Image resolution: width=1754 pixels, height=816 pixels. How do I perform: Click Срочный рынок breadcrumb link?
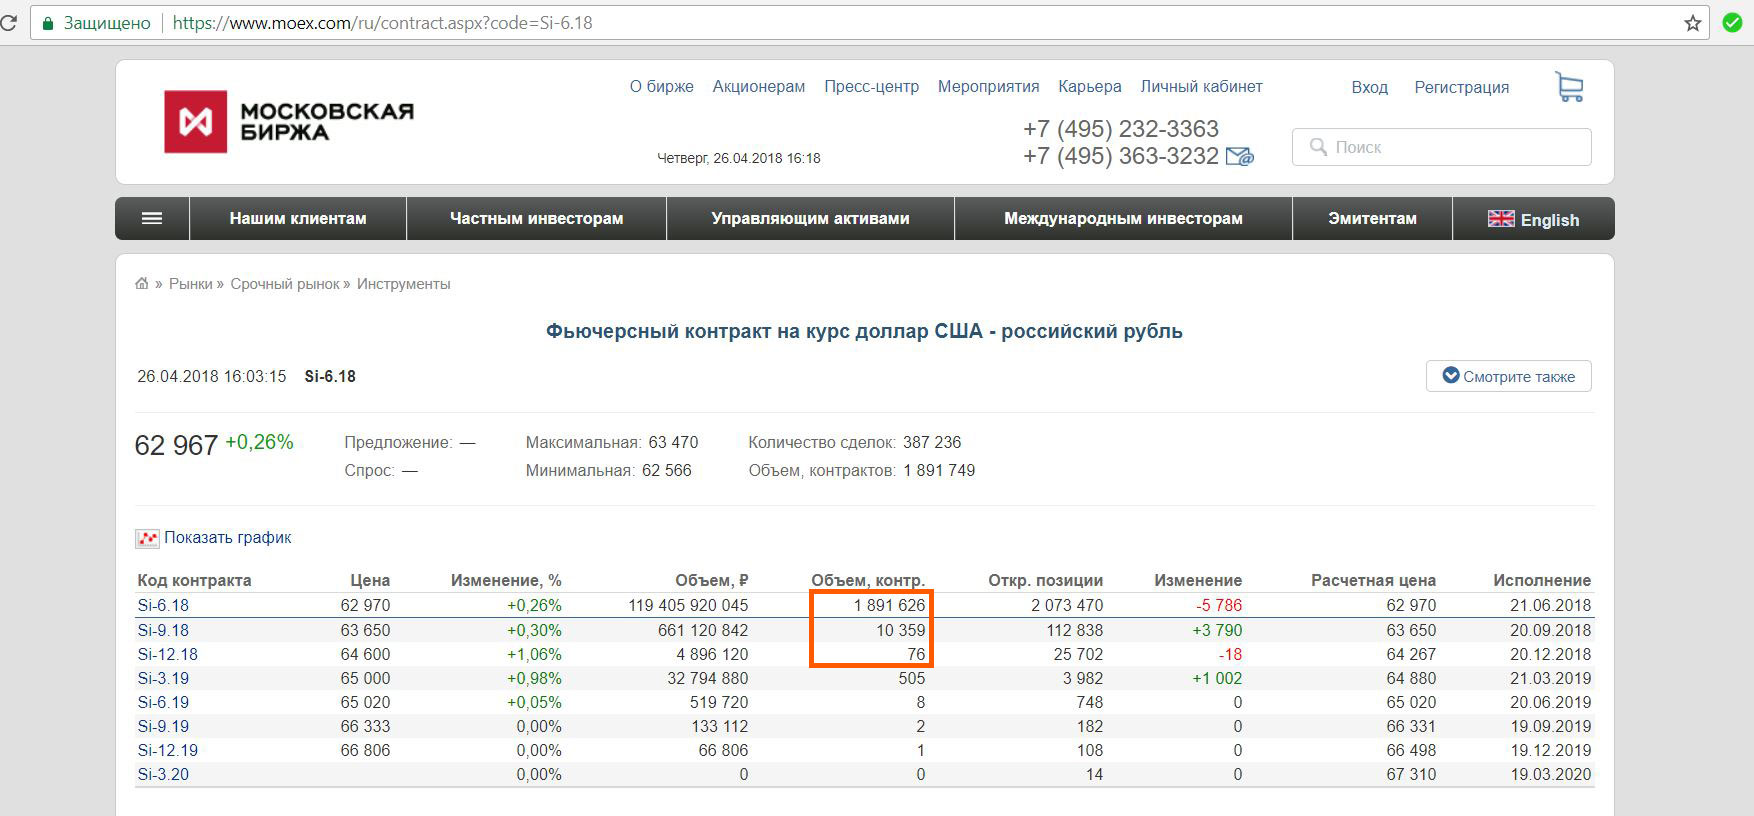tap(285, 284)
